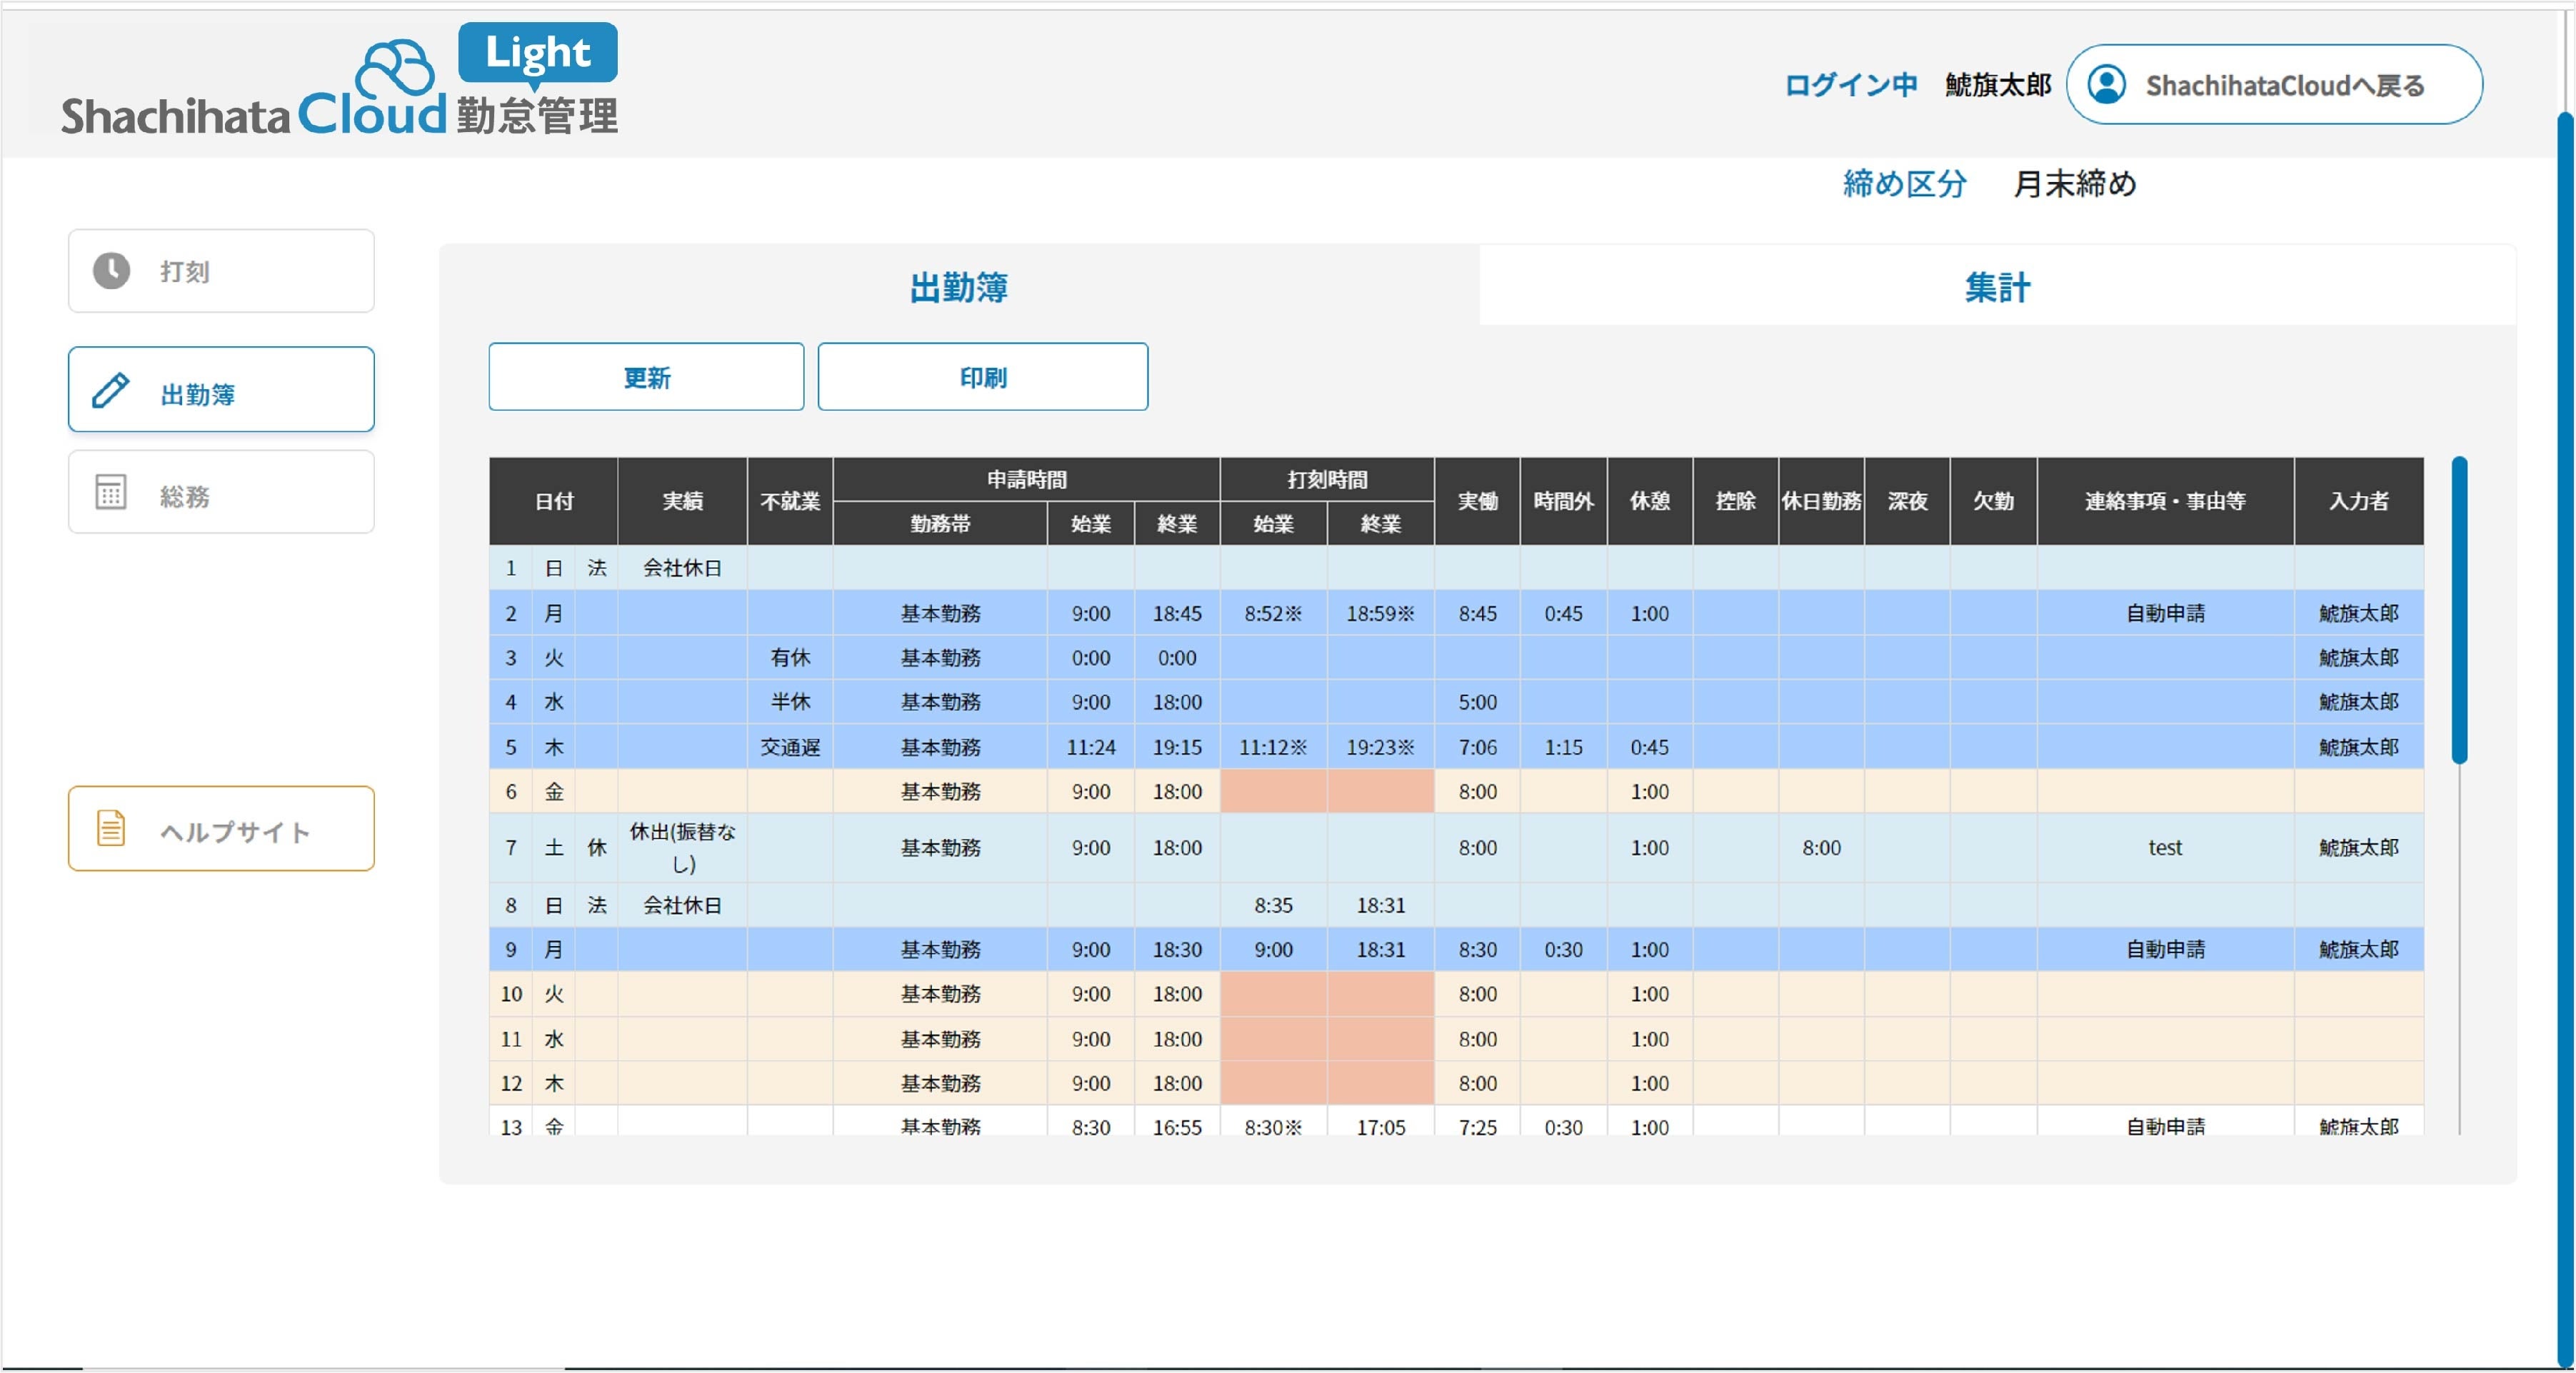Click the calculator icon beside 総務
2576x1373 pixels.
pos(111,493)
